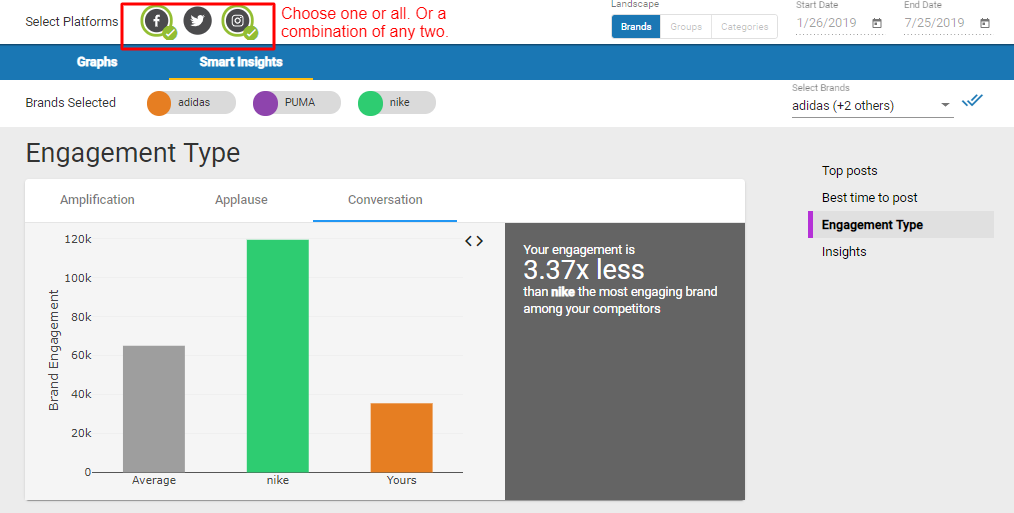This screenshot has height=513, width=1014.
Task: Click the green nike color circle
Action: click(x=370, y=104)
